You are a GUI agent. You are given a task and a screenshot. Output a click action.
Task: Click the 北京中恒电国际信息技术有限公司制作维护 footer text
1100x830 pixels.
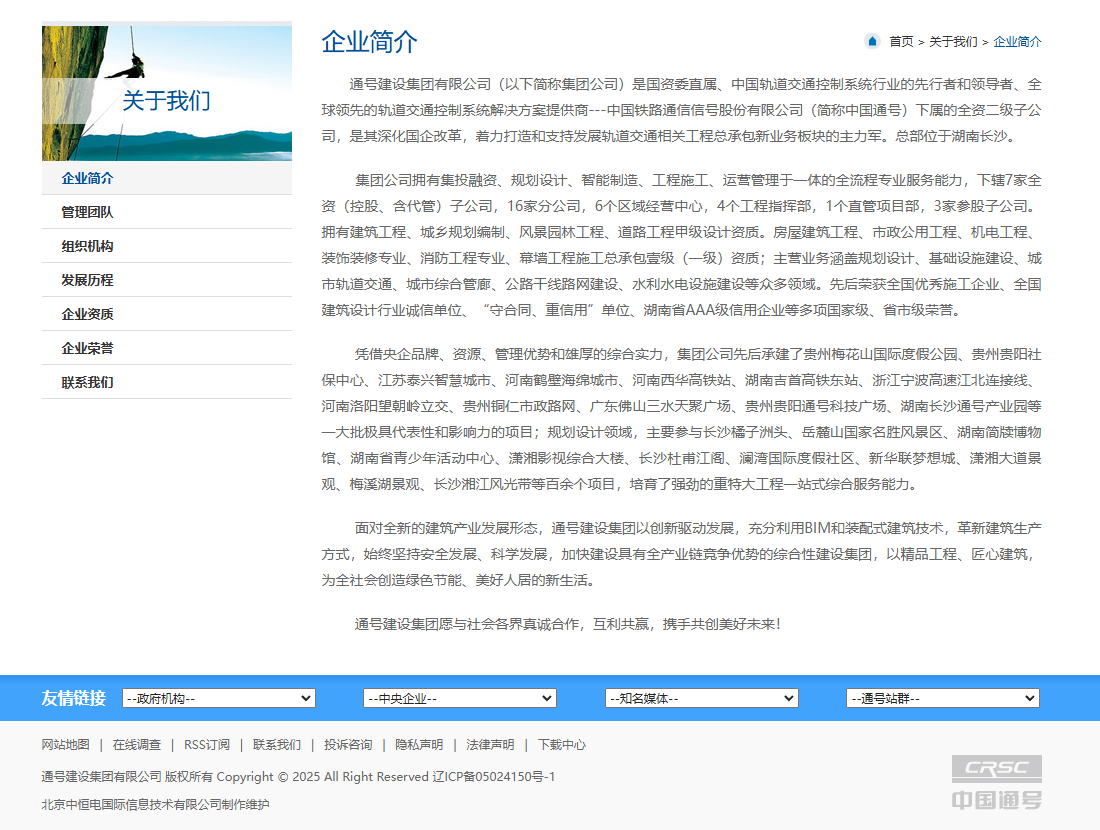tap(155, 804)
